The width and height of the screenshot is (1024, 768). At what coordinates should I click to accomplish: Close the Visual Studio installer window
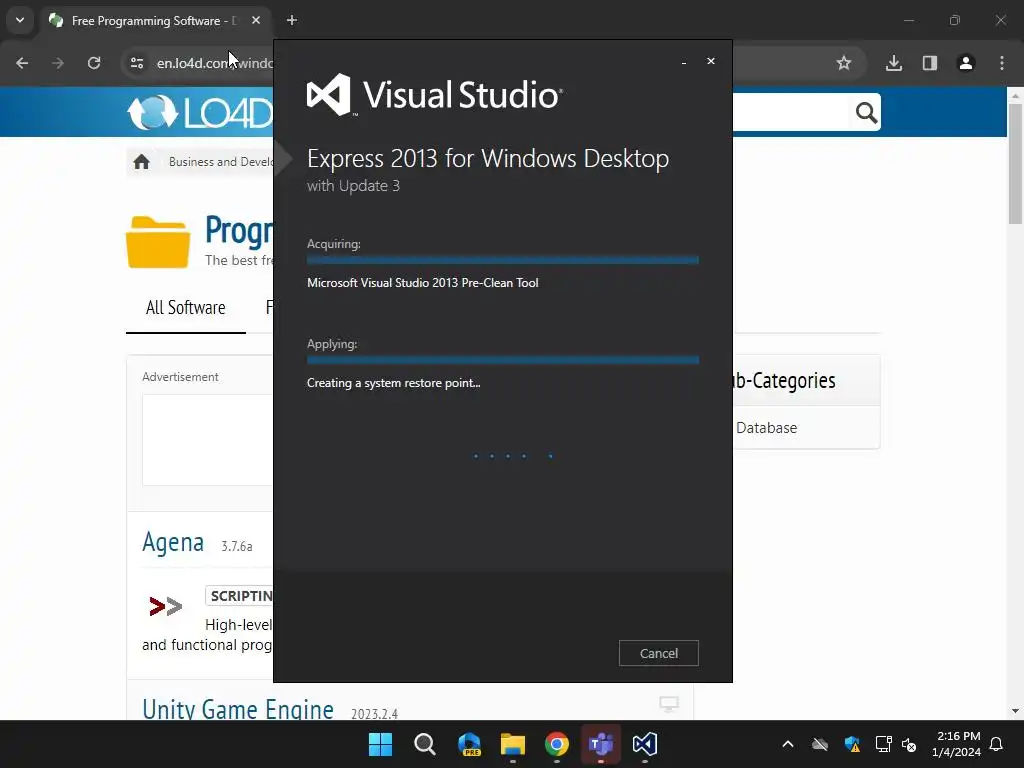[711, 61]
